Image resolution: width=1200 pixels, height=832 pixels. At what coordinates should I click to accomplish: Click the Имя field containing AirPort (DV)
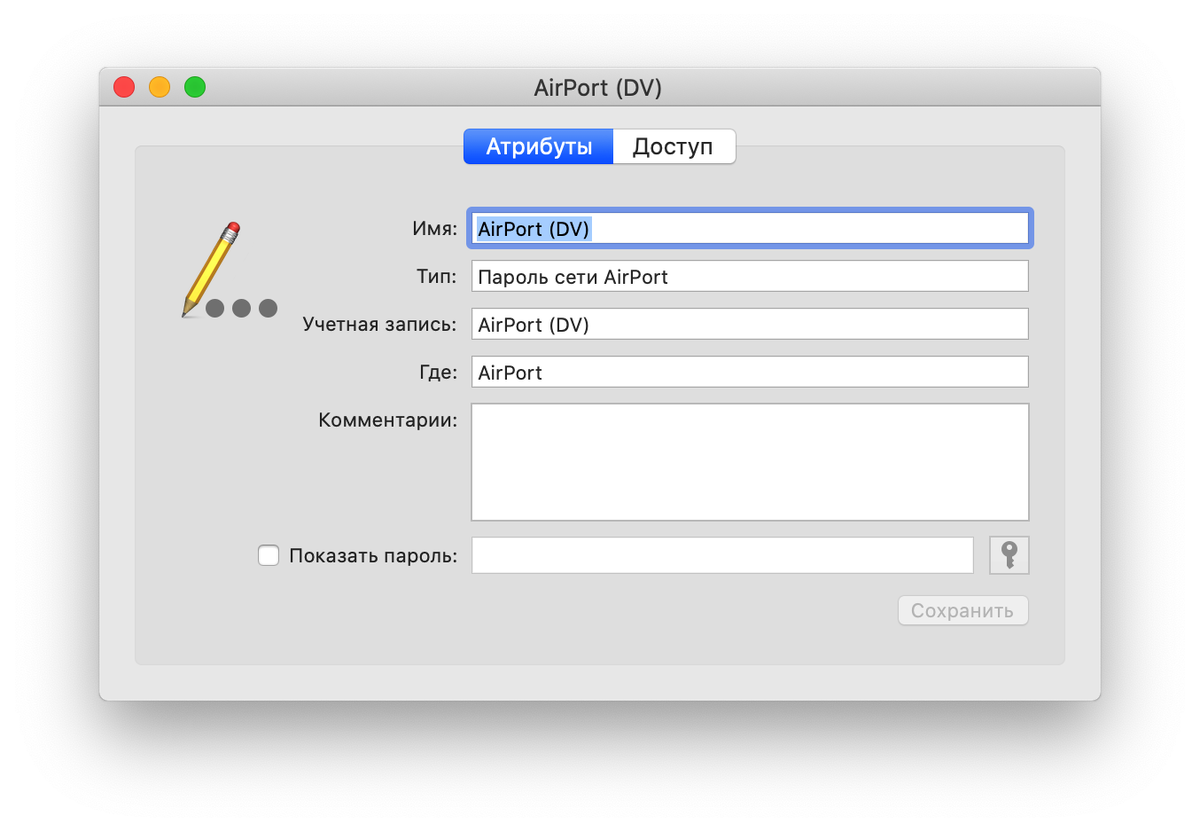[750, 229]
